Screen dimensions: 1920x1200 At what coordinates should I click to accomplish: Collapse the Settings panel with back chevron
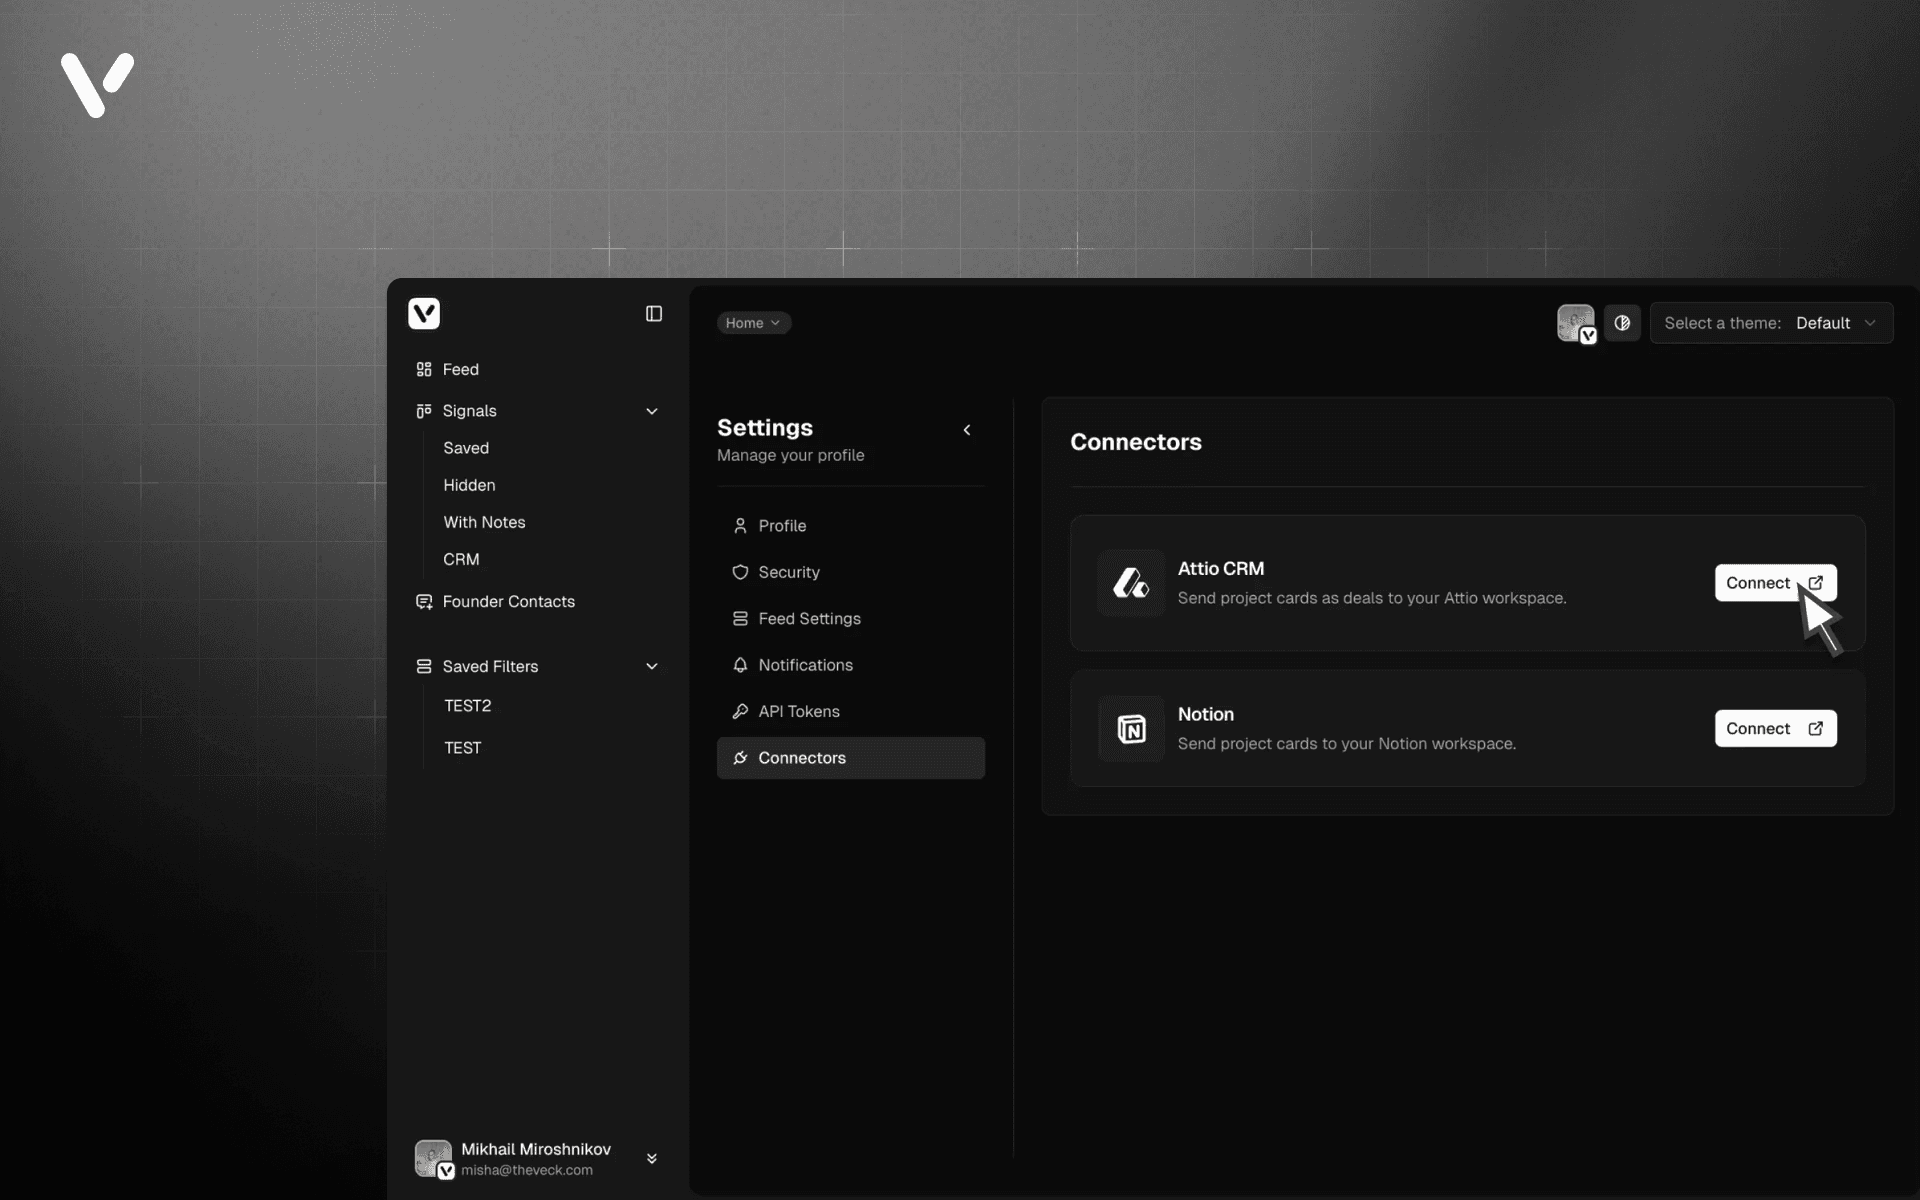967,430
